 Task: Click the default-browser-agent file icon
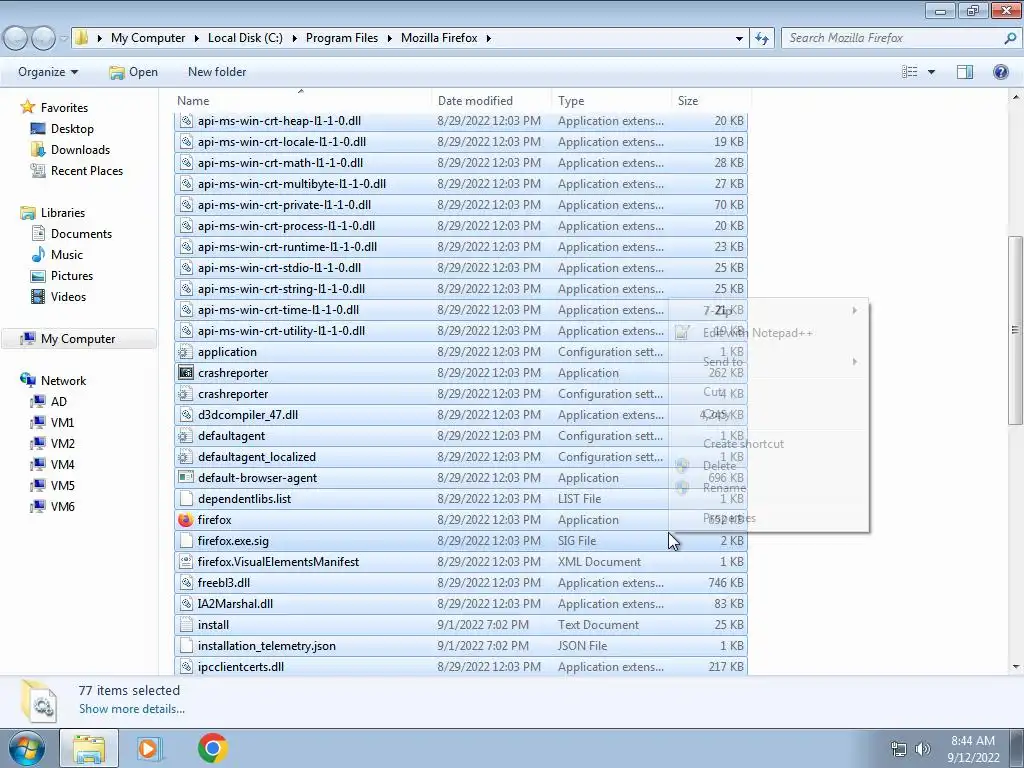click(x=186, y=477)
